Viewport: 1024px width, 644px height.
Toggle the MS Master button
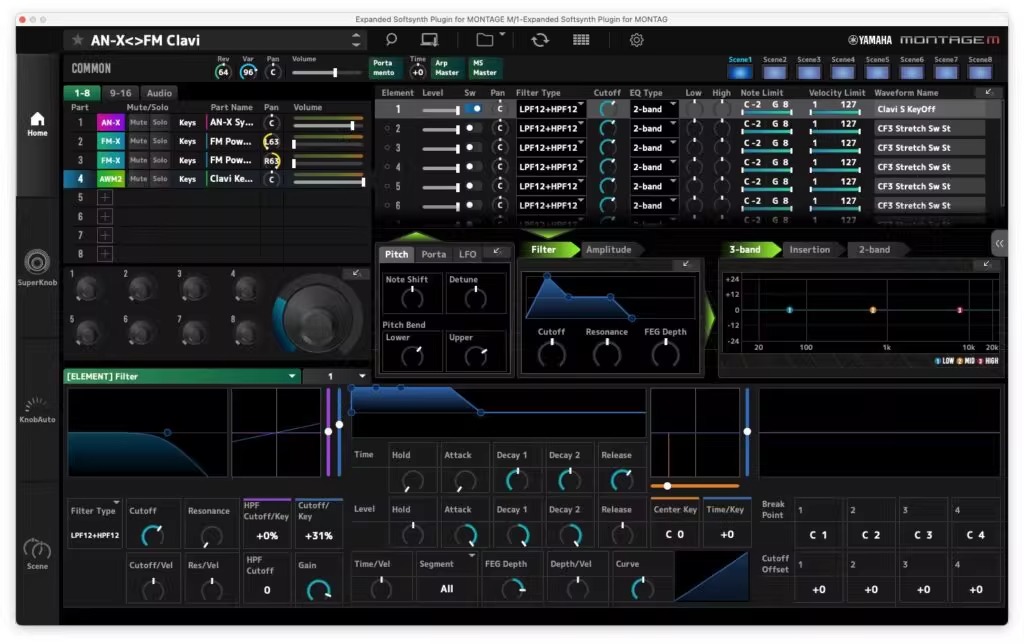tap(485, 68)
